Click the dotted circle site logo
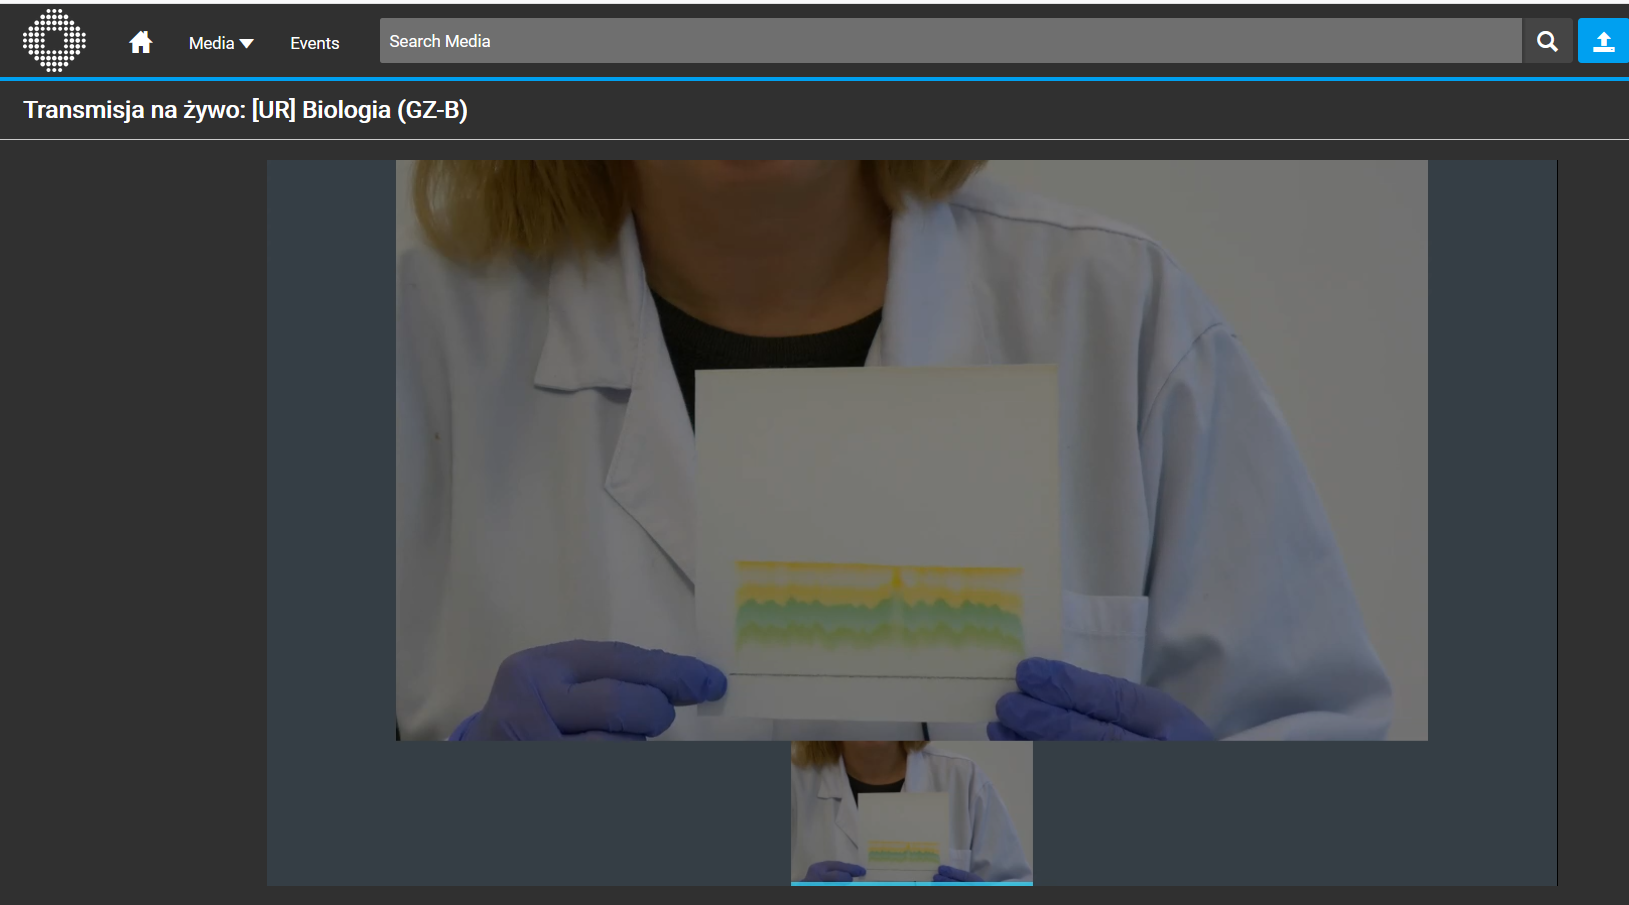 pos(54,41)
